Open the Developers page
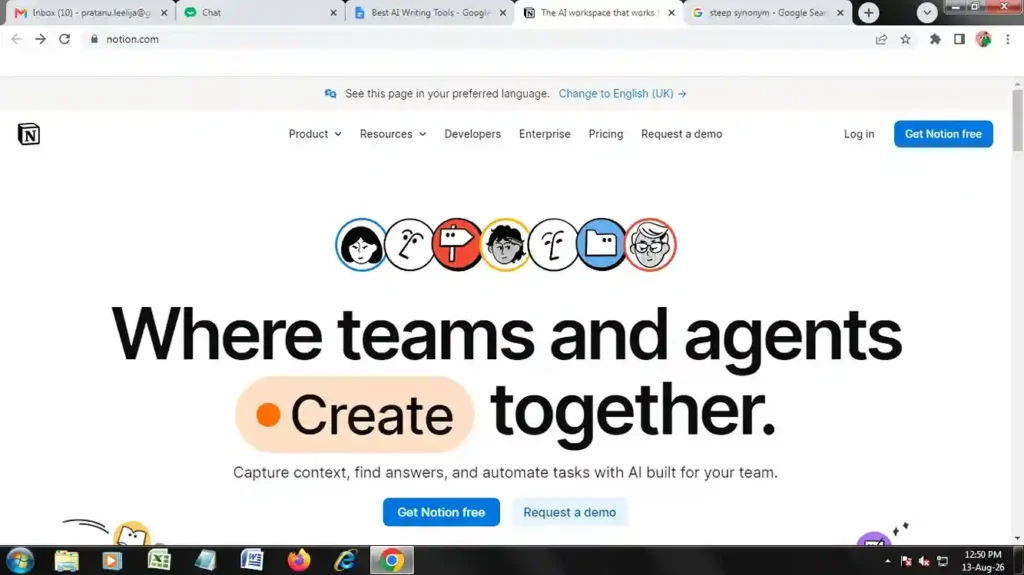This screenshot has height=575, width=1024. click(x=472, y=134)
